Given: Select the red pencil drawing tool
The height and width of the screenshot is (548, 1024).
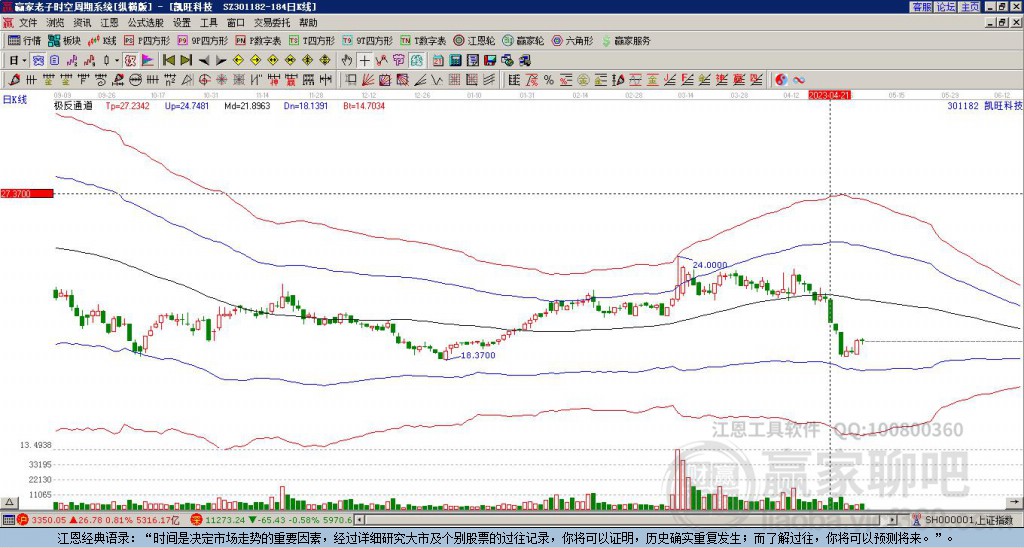Looking at the screenshot, I should (14, 80).
